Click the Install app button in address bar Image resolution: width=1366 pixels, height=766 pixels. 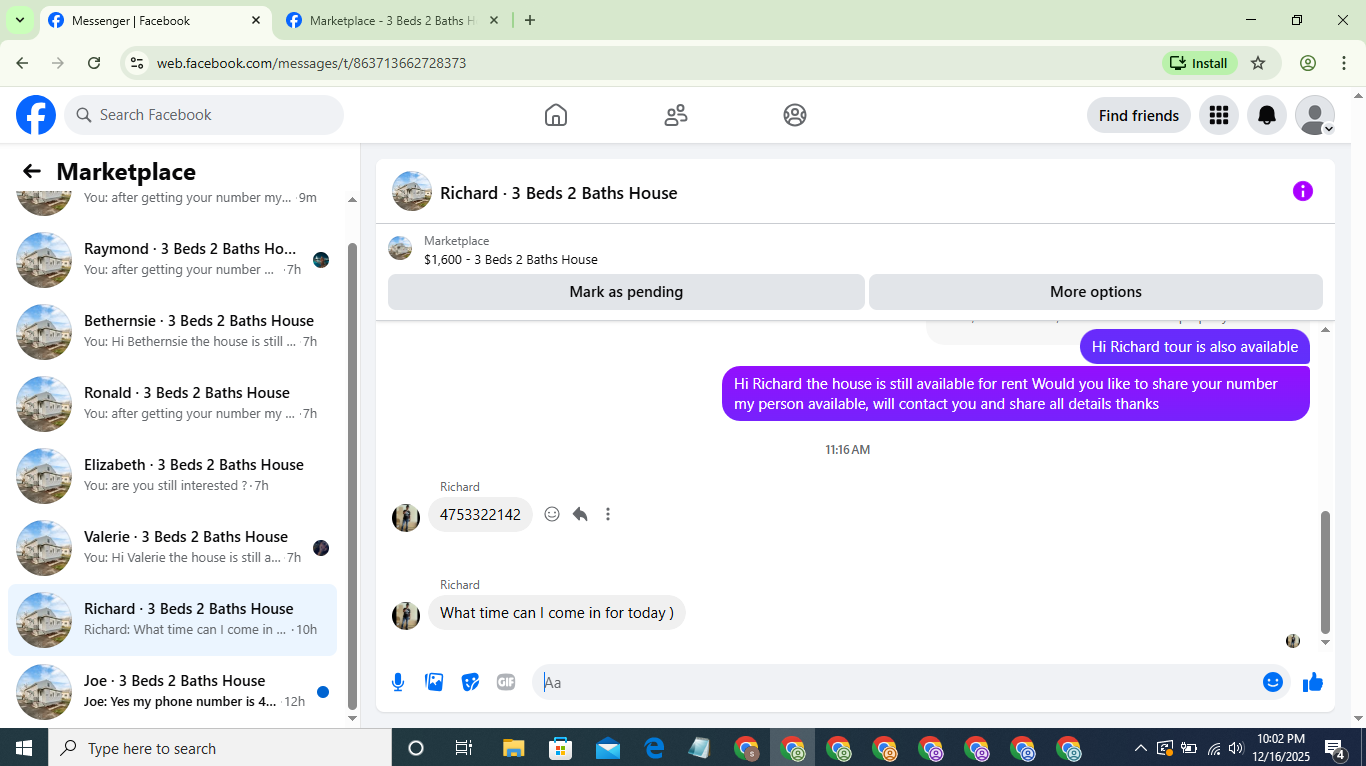[x=1200, y=63]
